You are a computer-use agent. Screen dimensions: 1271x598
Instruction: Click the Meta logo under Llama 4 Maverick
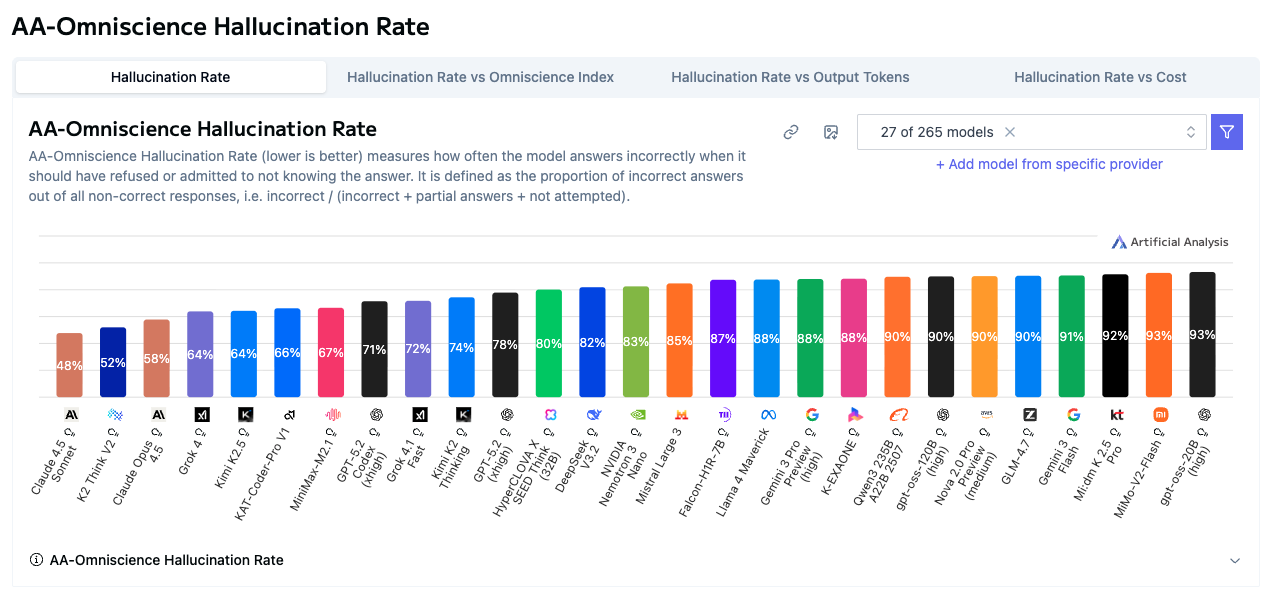pyautogui.click(x=768, y=414)
